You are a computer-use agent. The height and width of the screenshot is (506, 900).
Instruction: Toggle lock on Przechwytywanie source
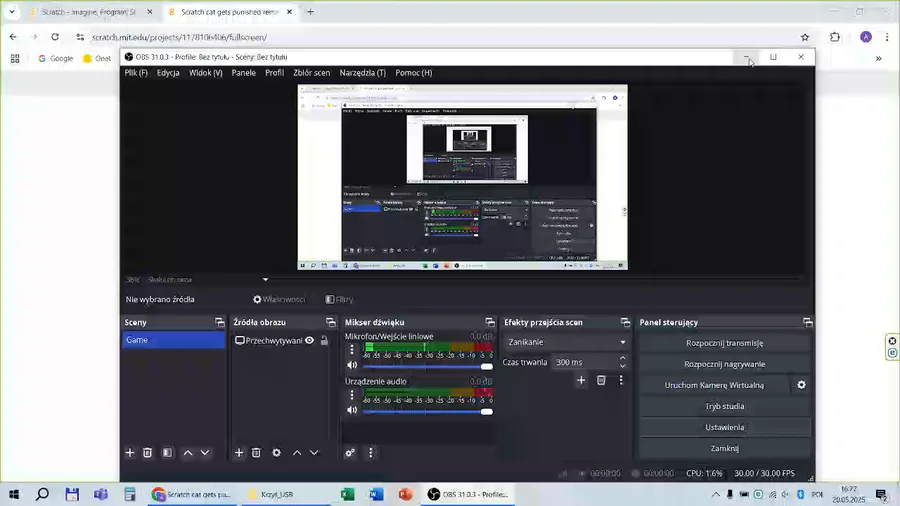click(324, 340)
